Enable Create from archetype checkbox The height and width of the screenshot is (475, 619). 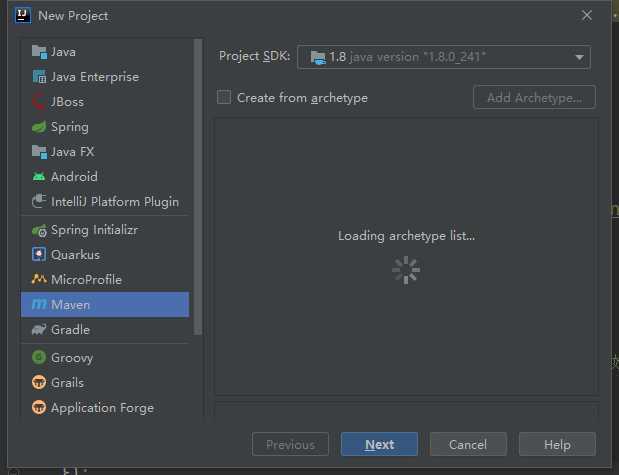[x=224, y=97]
